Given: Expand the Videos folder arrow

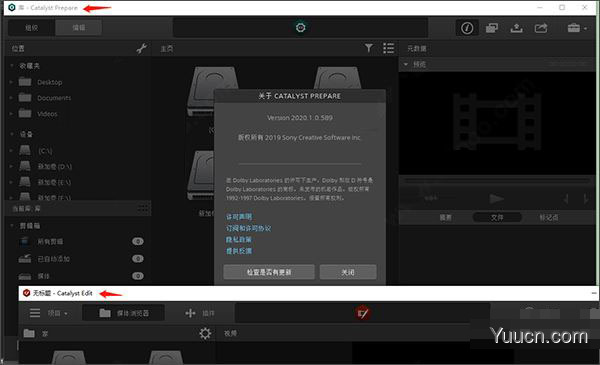Looking at the screenshot, I should (x=11, y=114).
